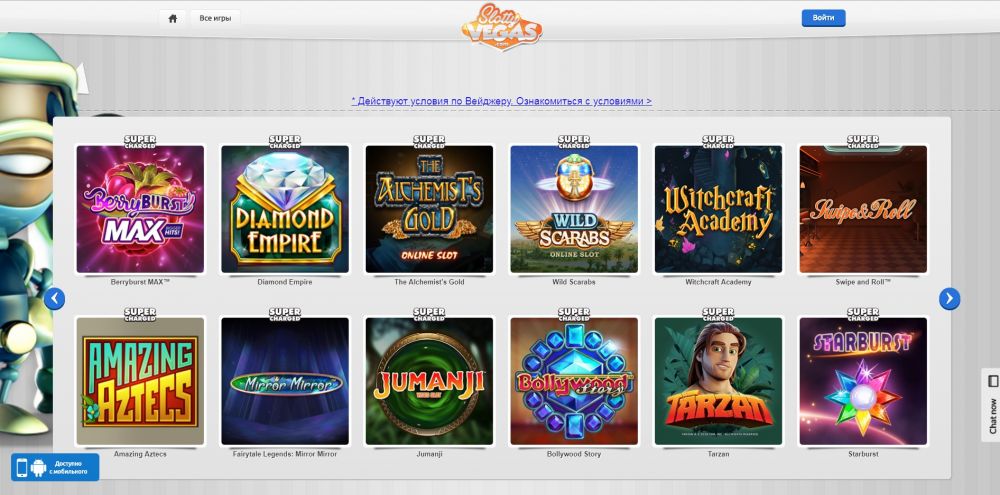Launch the Diamond Empire game thumbnail

[x=285, y=209]
